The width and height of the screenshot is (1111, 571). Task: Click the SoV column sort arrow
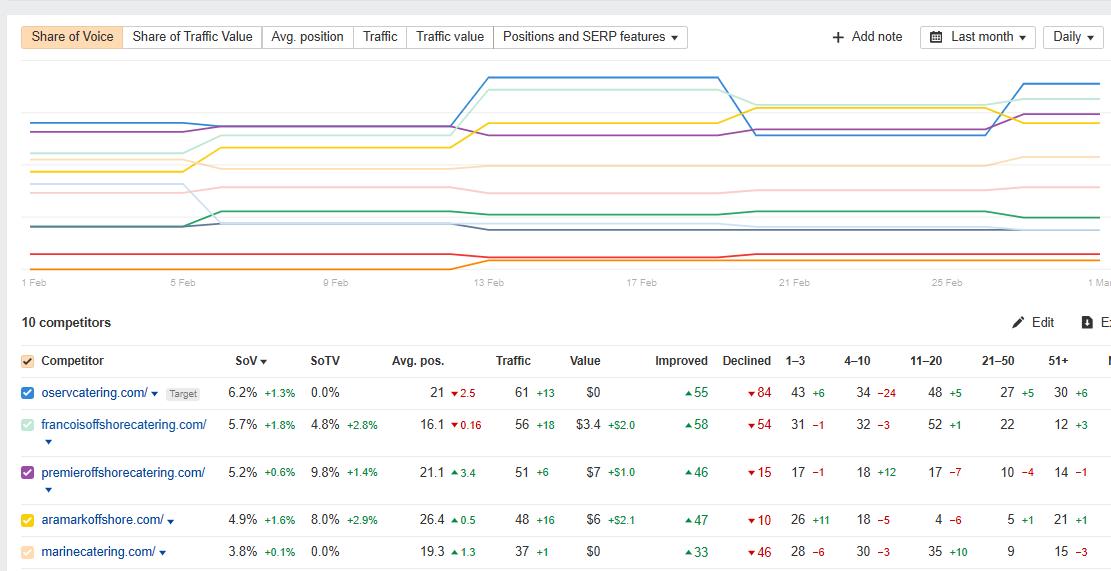264,362
